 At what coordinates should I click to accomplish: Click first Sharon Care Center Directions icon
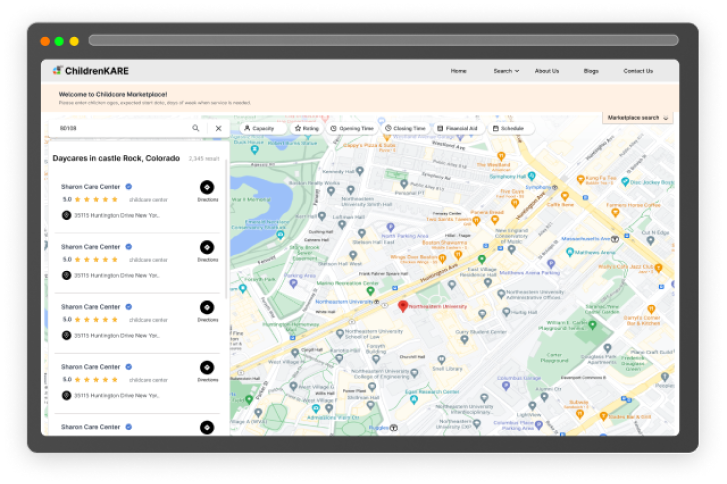(207, 187)
